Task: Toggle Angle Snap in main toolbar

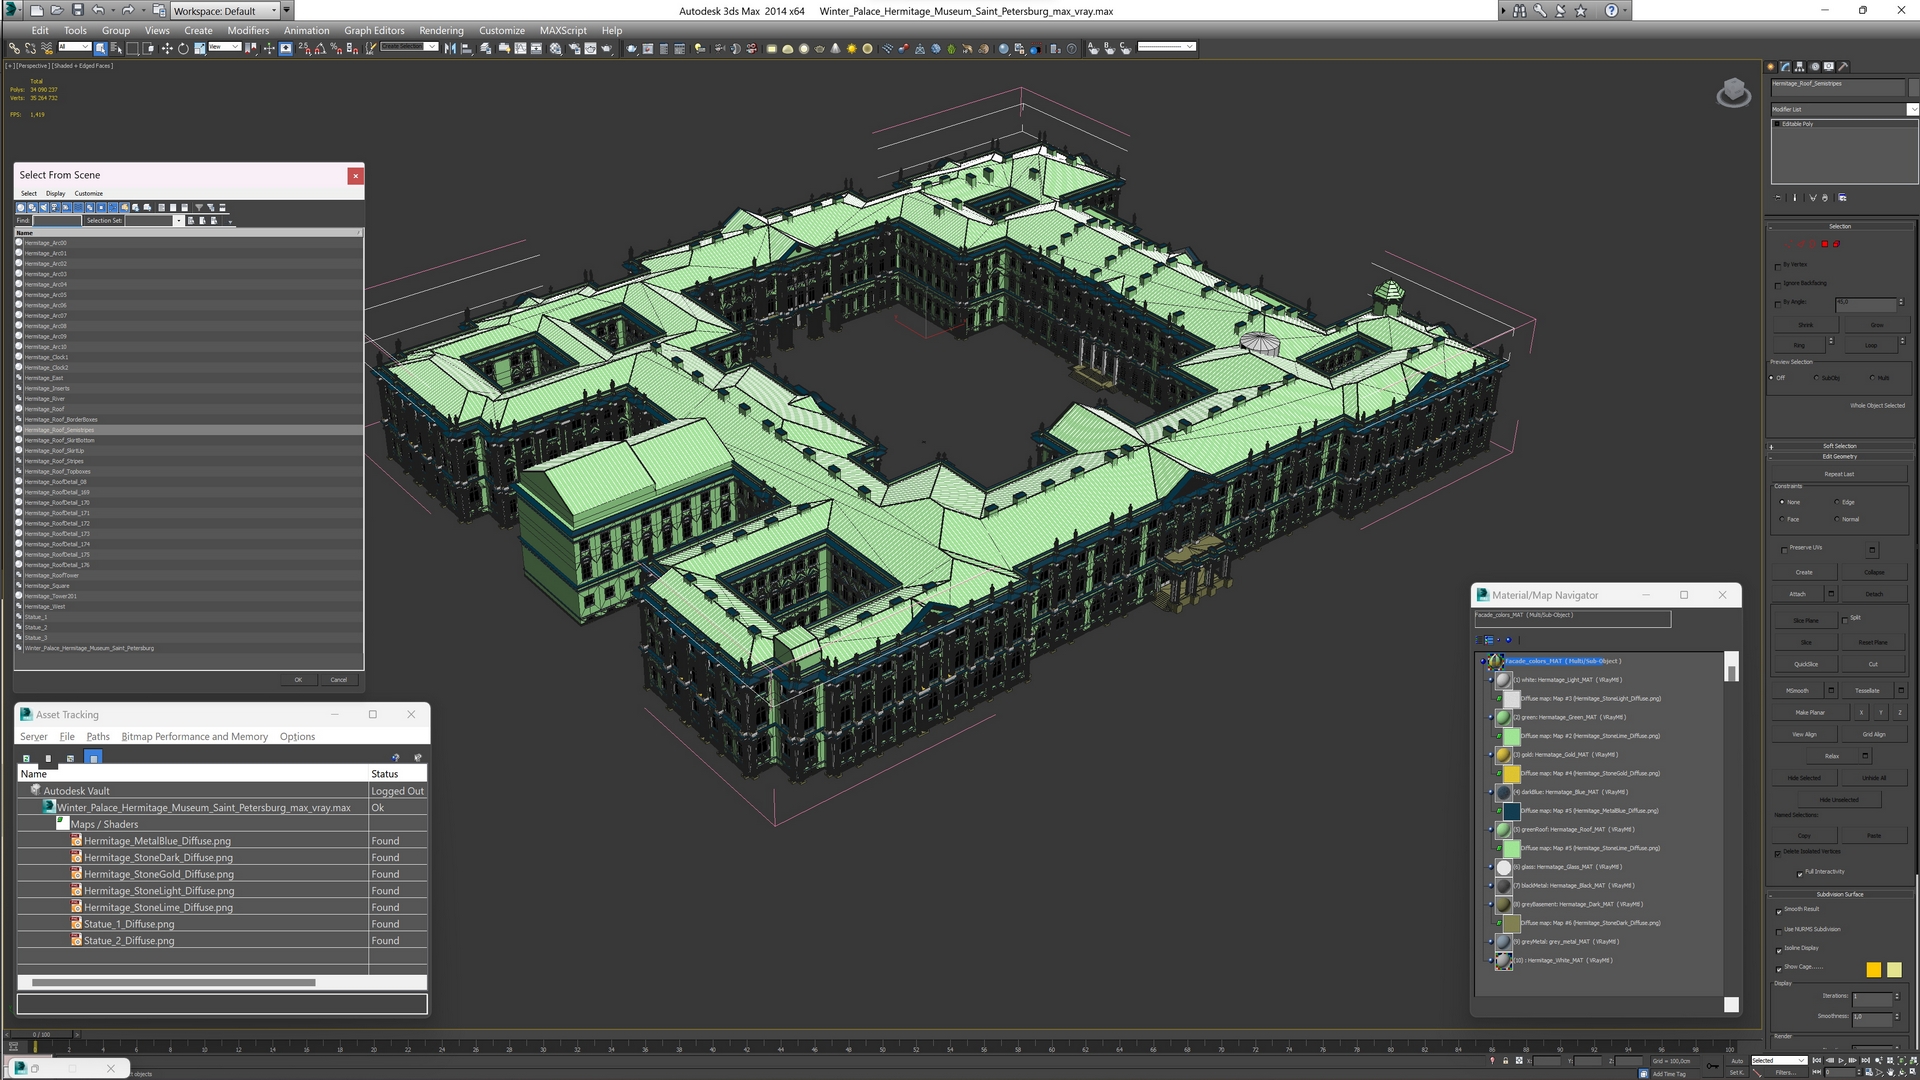Action: point(320,48)
